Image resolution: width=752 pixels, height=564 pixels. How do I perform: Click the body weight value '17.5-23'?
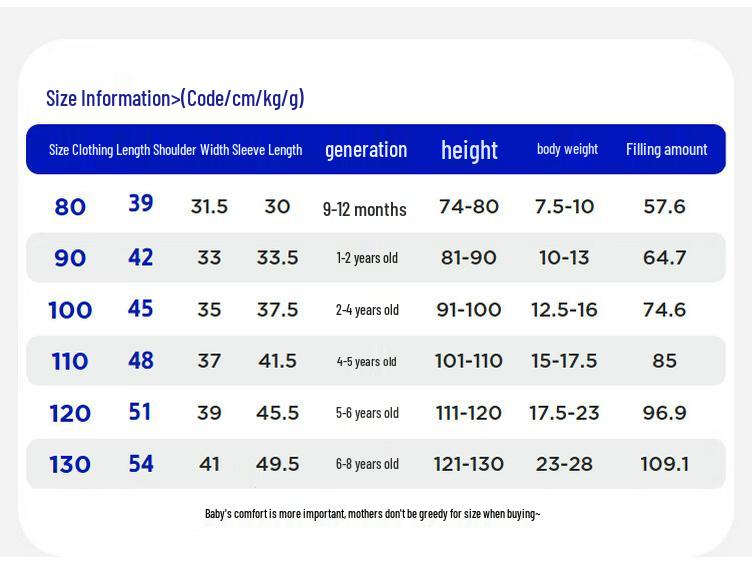tap(564, 412)
